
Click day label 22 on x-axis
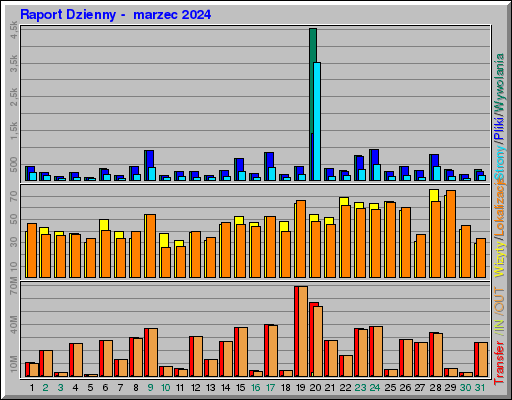[x=345, y=388]
